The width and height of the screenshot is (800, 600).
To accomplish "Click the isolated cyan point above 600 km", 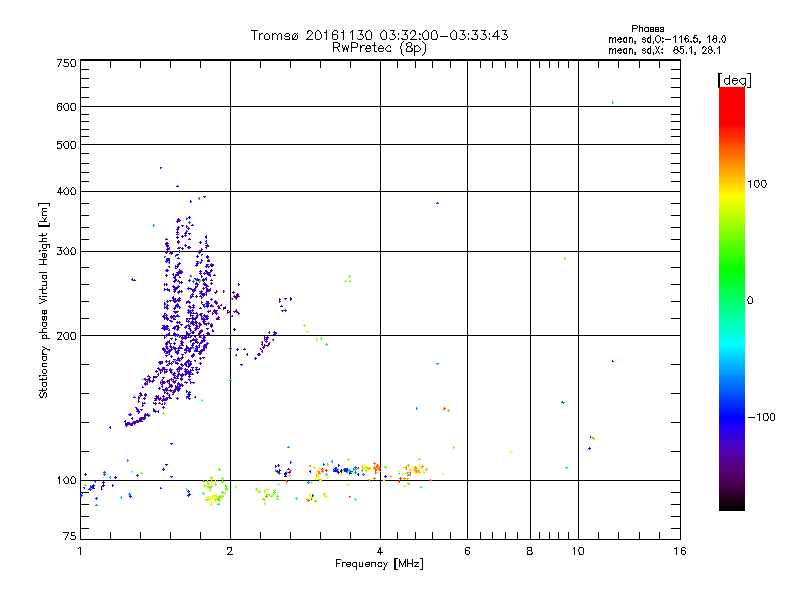I will [613, 103].
